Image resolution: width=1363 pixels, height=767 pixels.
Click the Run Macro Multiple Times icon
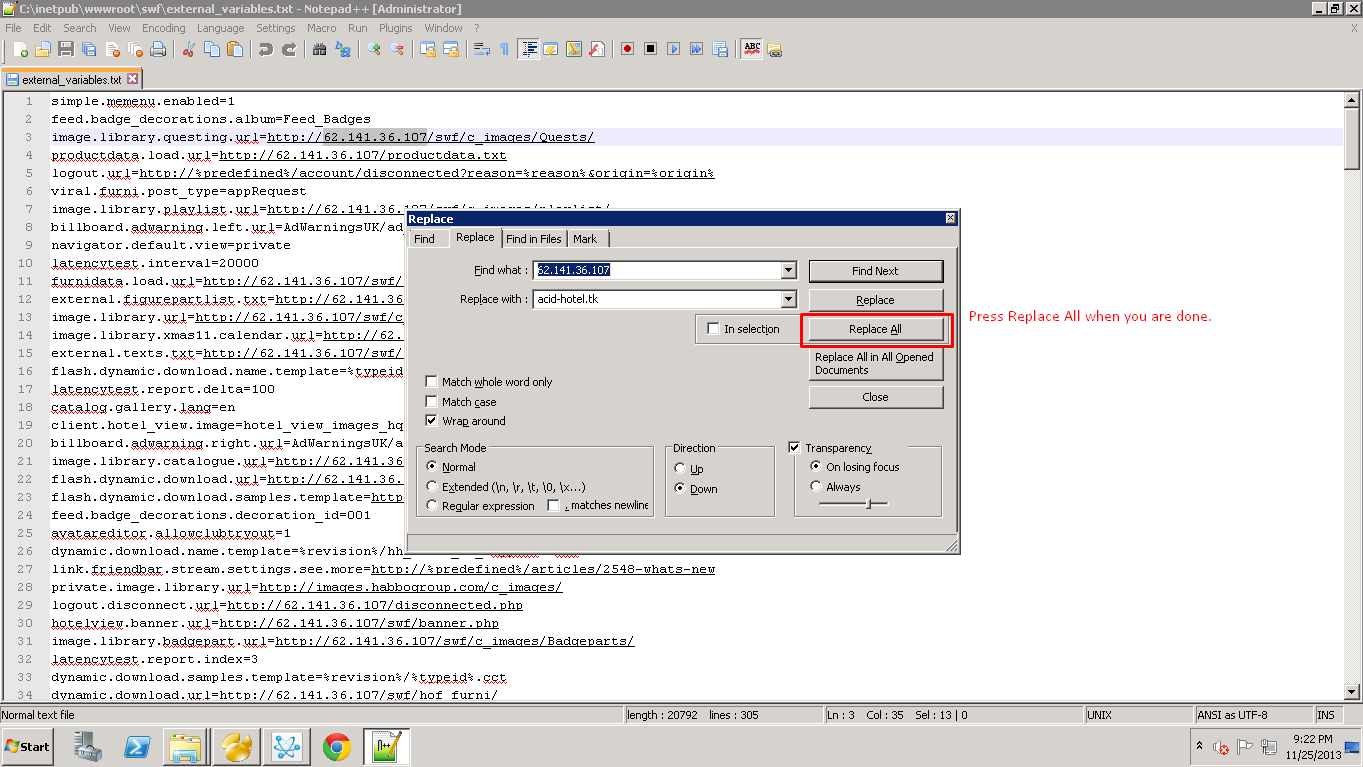tap(696, 49)
